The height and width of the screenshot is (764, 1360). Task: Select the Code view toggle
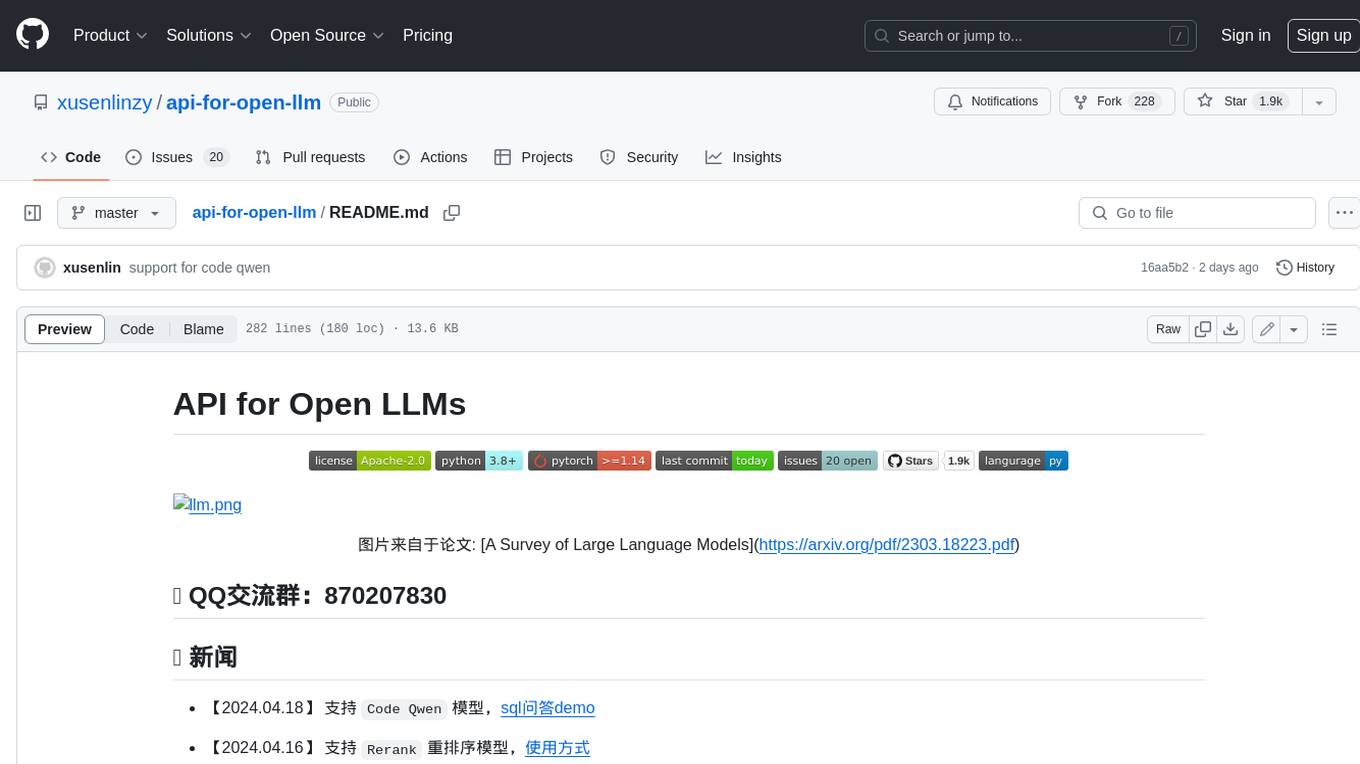(137, 329)
